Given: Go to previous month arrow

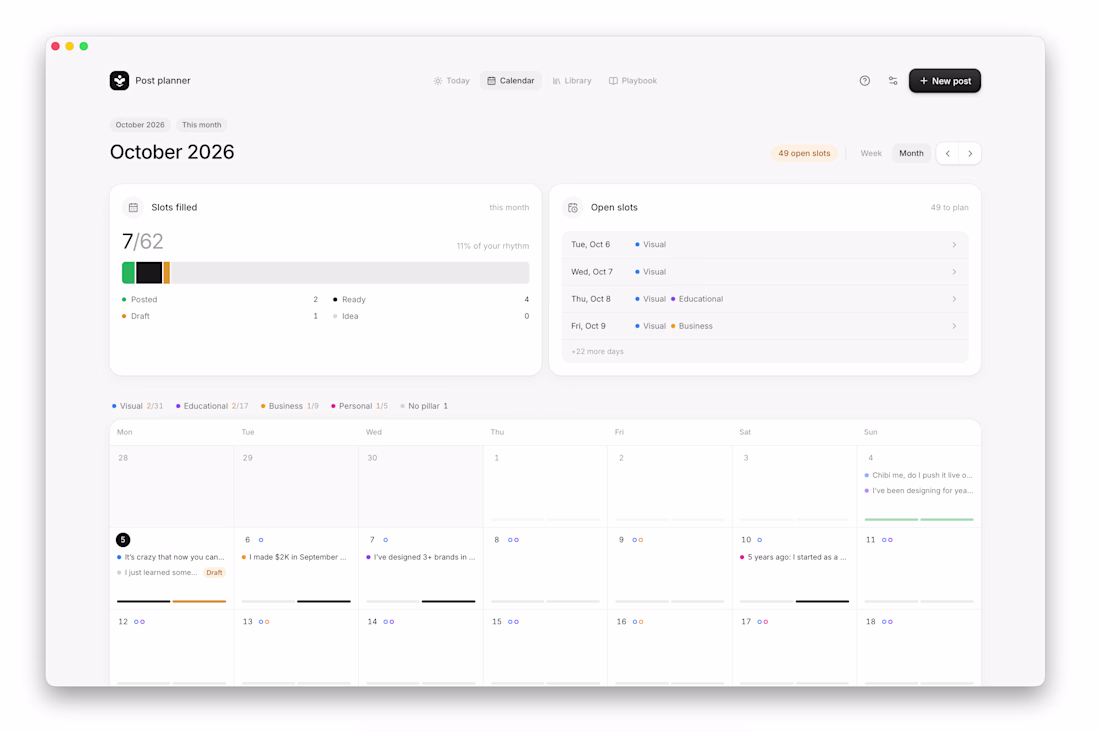Looking at the screenshot, I should [948, 154].
